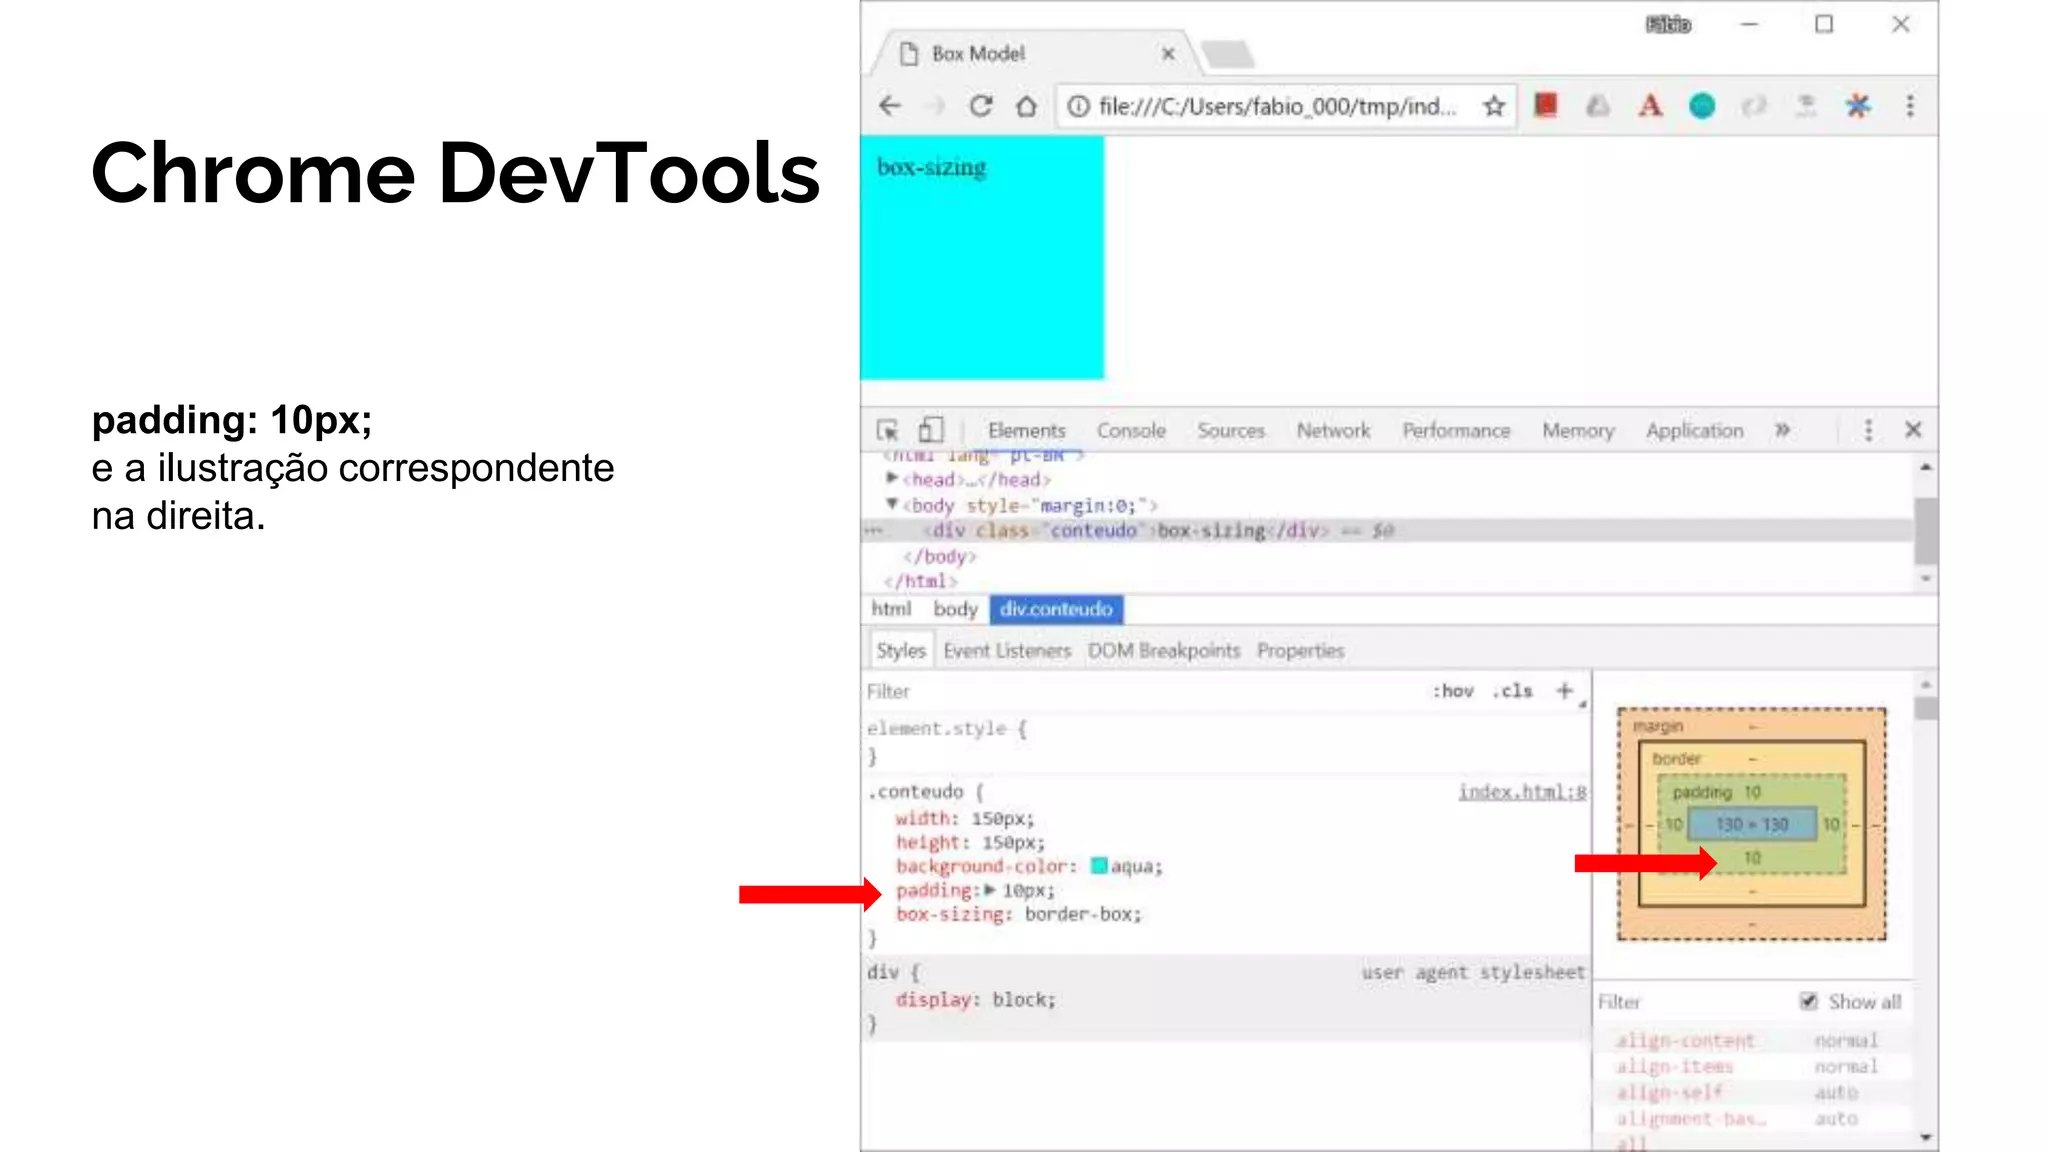This screenshot has height=1152, width=2048.
Task: Go to the home page icon
Action: coord(1026,106)
